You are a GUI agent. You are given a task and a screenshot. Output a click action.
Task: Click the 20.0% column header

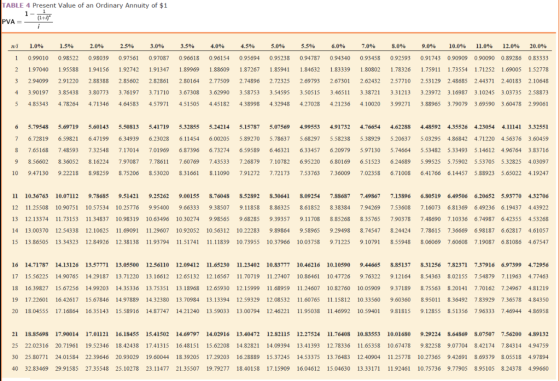click(538, 46)
